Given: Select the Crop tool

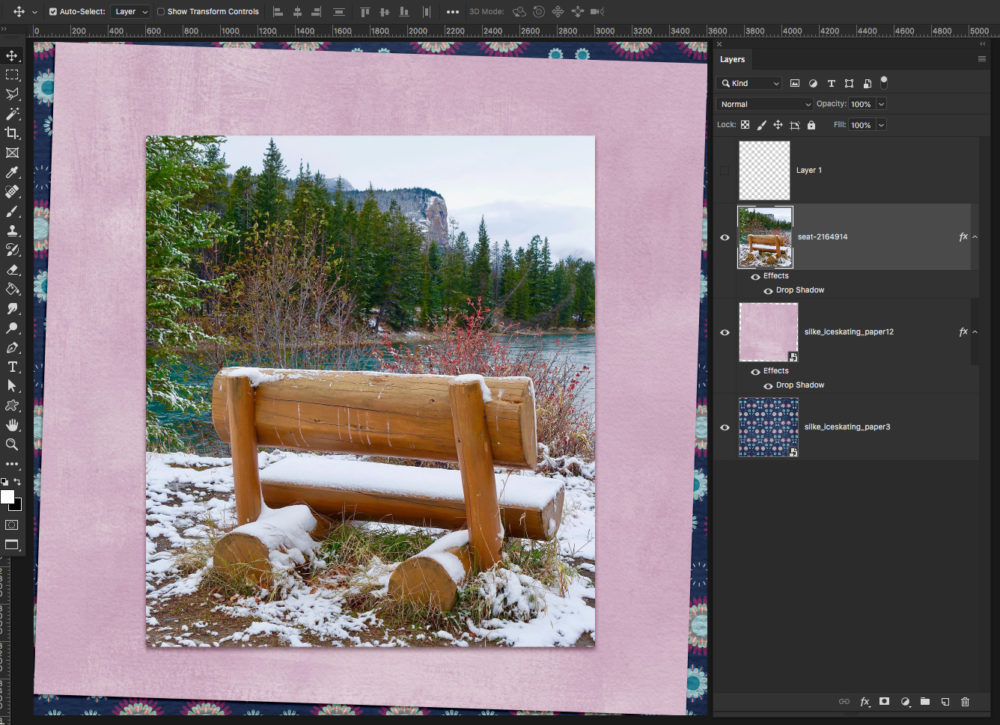Looking at the screenshot, I should click(12, 133).
